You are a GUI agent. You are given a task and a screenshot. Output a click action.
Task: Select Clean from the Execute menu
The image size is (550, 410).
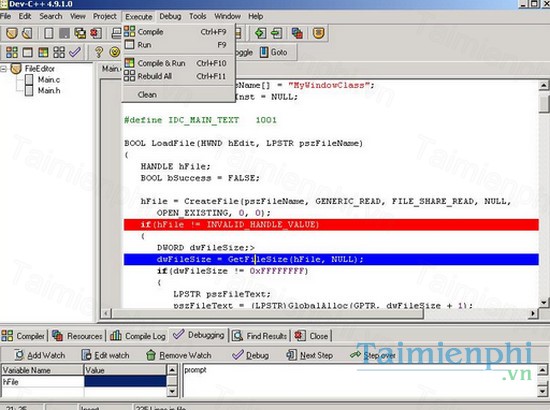pos(178,95)
